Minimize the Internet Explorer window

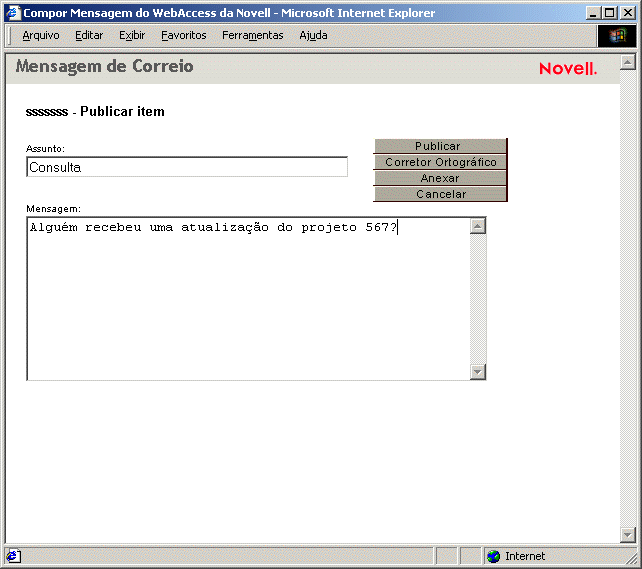[593, 13]
